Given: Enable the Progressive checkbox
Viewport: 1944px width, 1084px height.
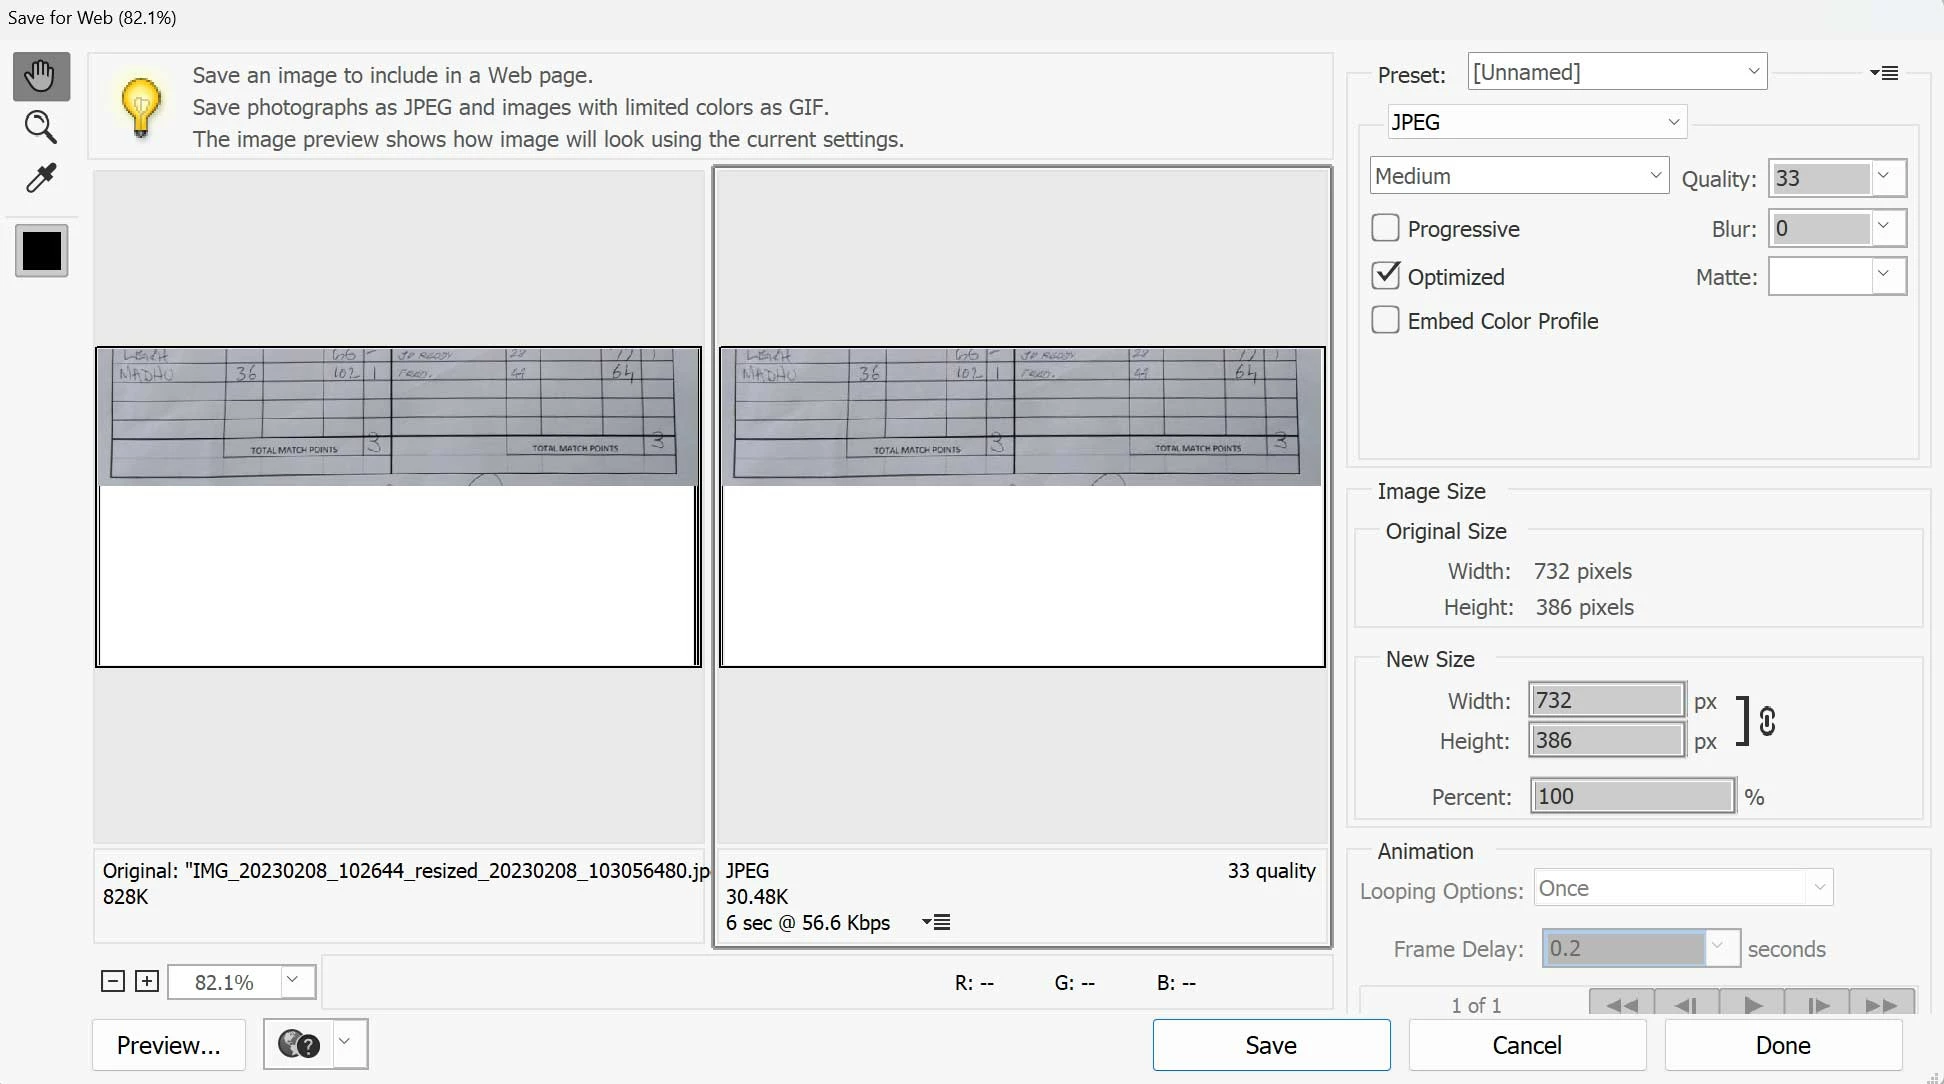Looking at the screenshot, I should pyautogui.click(x=1385, y=228).
